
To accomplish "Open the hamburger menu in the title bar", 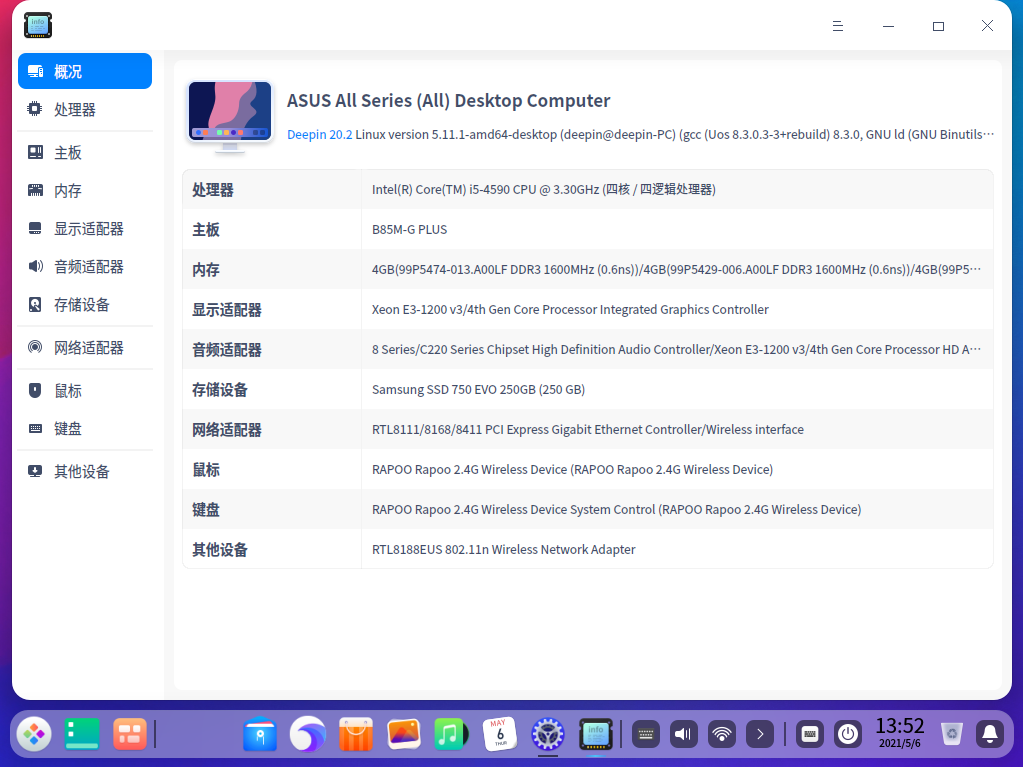I will point(838,26).
